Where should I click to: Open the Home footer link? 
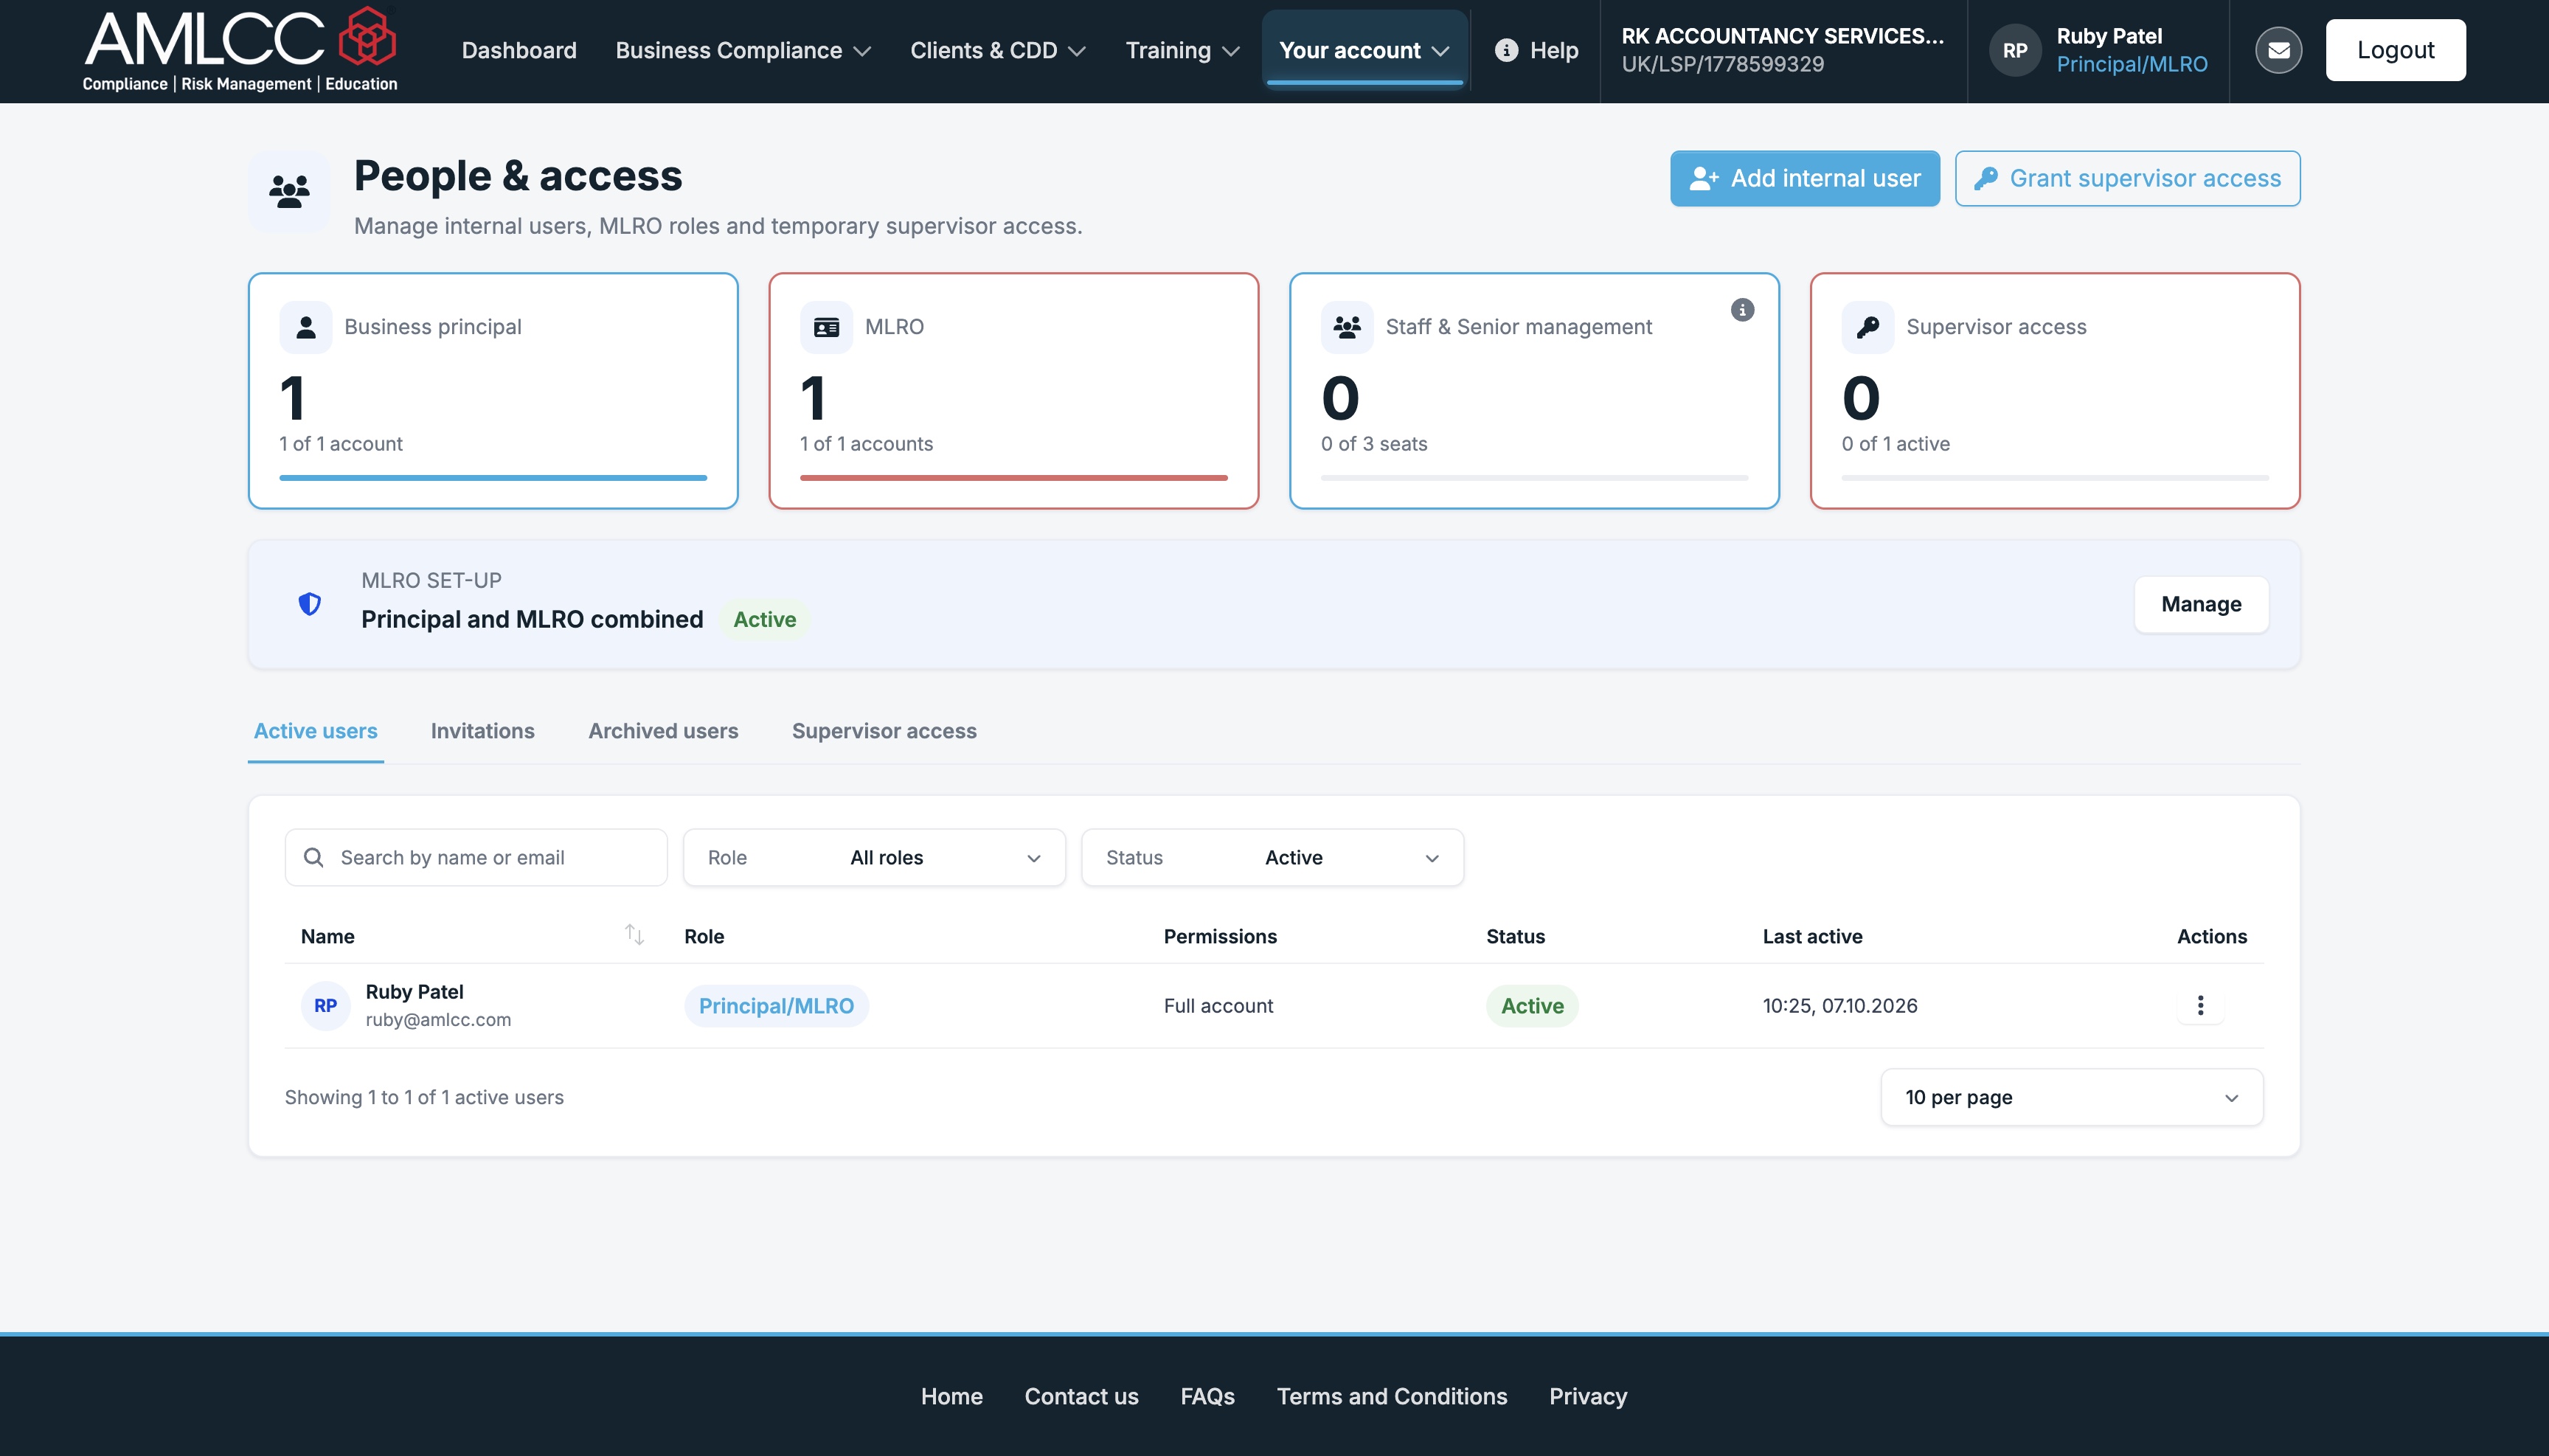951,1396
